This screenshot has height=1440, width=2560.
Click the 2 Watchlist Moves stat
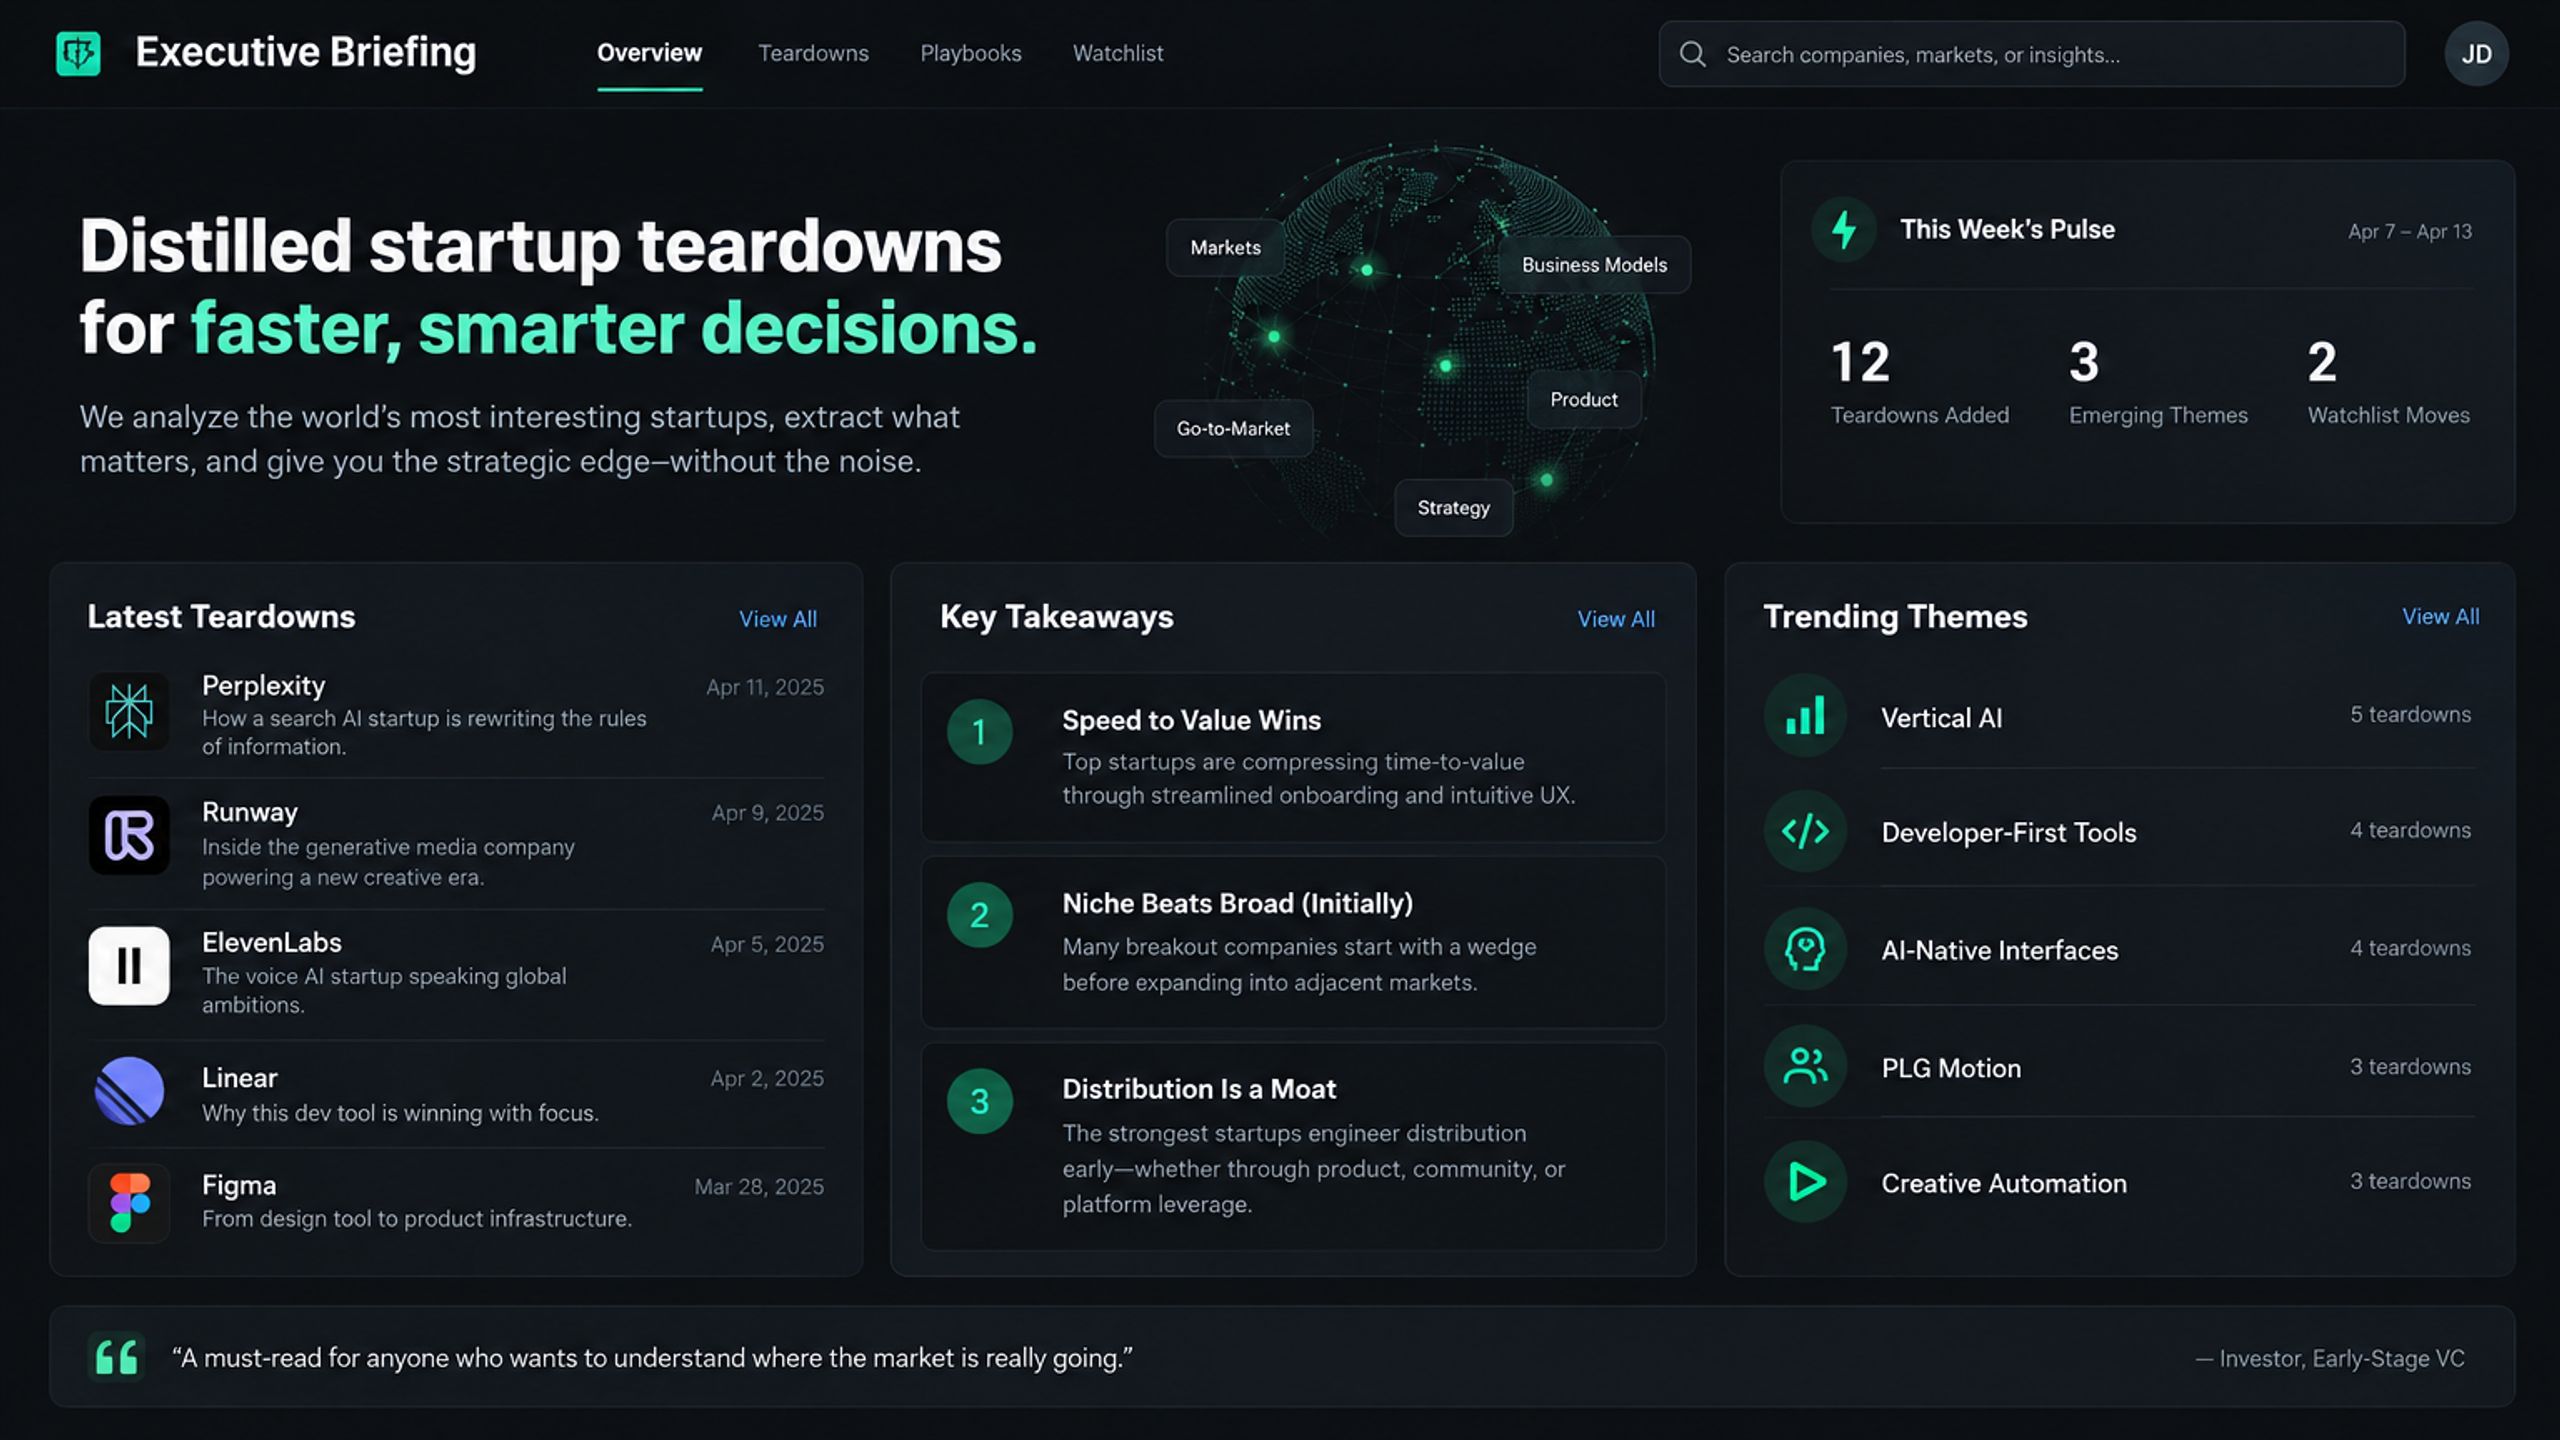point(2388,383)
